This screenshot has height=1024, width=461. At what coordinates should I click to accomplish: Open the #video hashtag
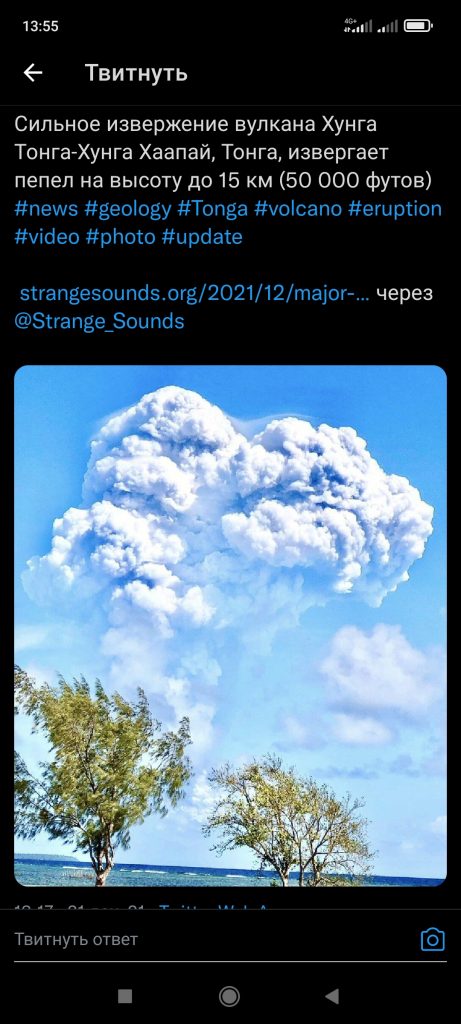(47, 237)
